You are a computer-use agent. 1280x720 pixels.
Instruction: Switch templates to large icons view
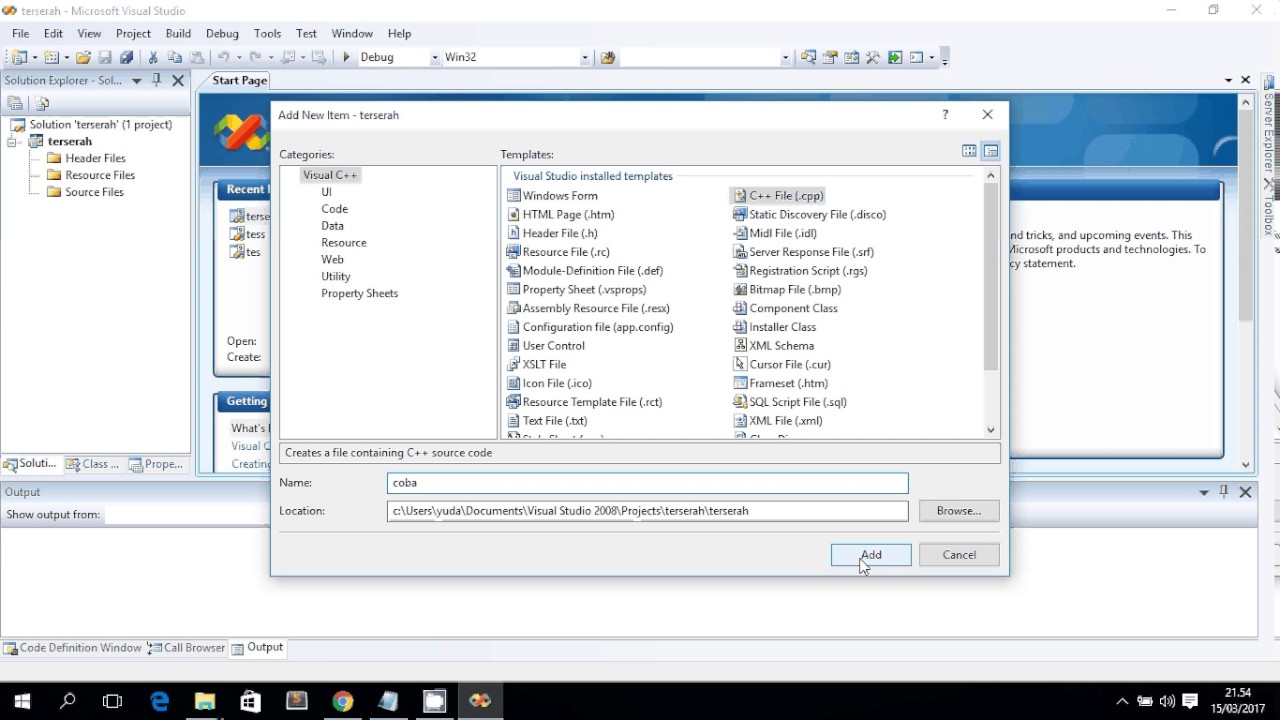click(969, 151)
